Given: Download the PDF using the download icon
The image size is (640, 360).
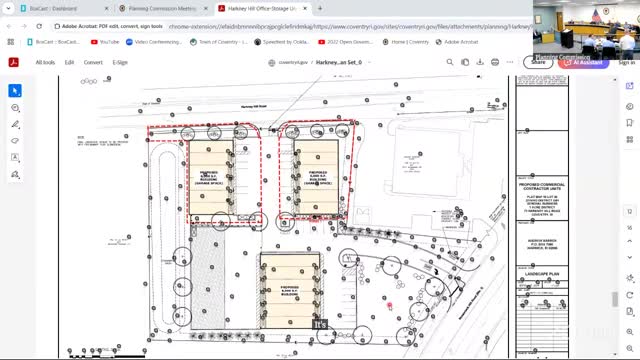Looking at the screenshot, I should (x=480, y=62).
